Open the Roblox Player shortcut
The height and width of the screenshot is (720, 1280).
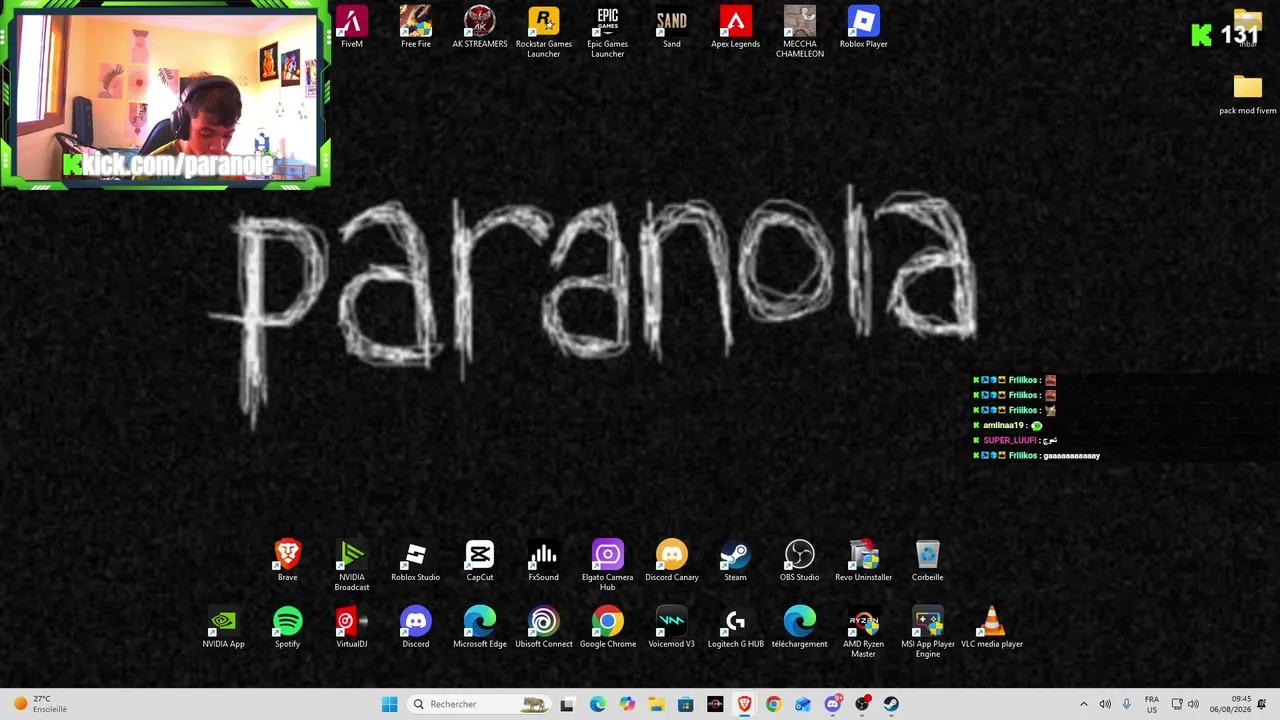click(864, 27)
